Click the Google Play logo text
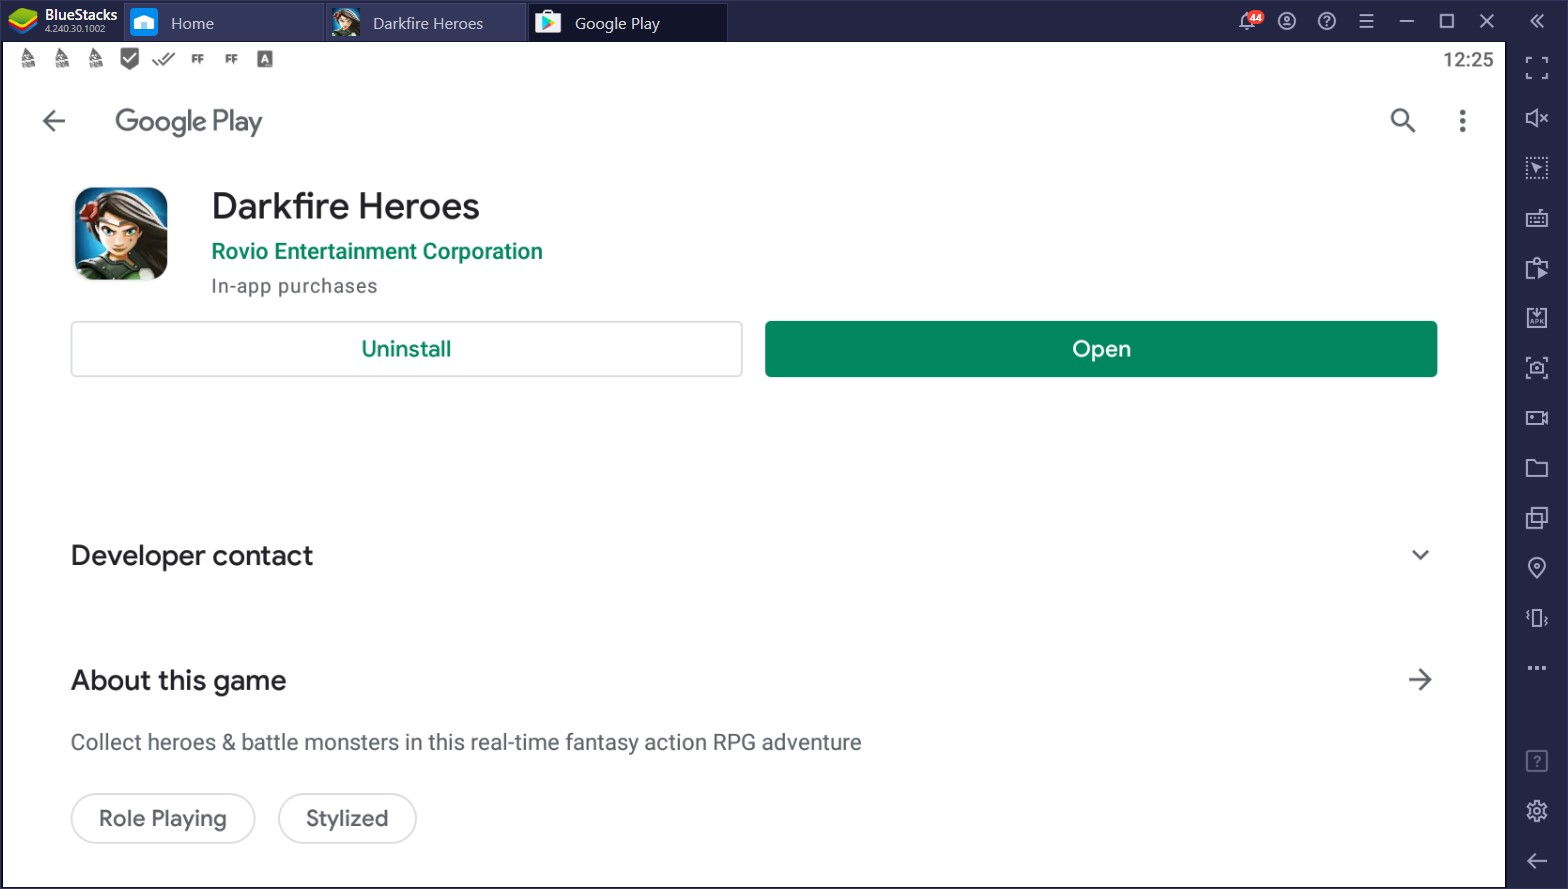Image resolution: width=1568 pixels, height=889 pixels. tap(189, 122)
